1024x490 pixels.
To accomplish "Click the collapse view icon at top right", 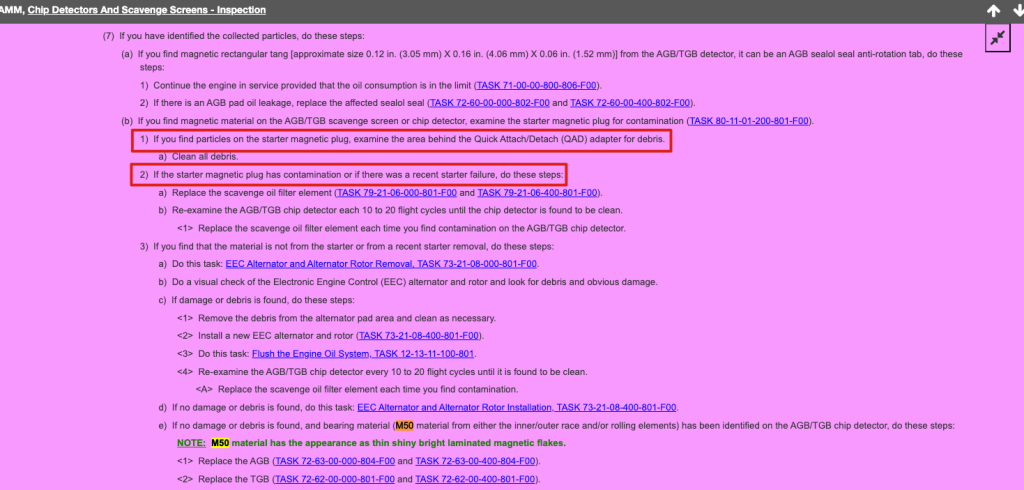I will pyautogui.click(x=998, y=38).
